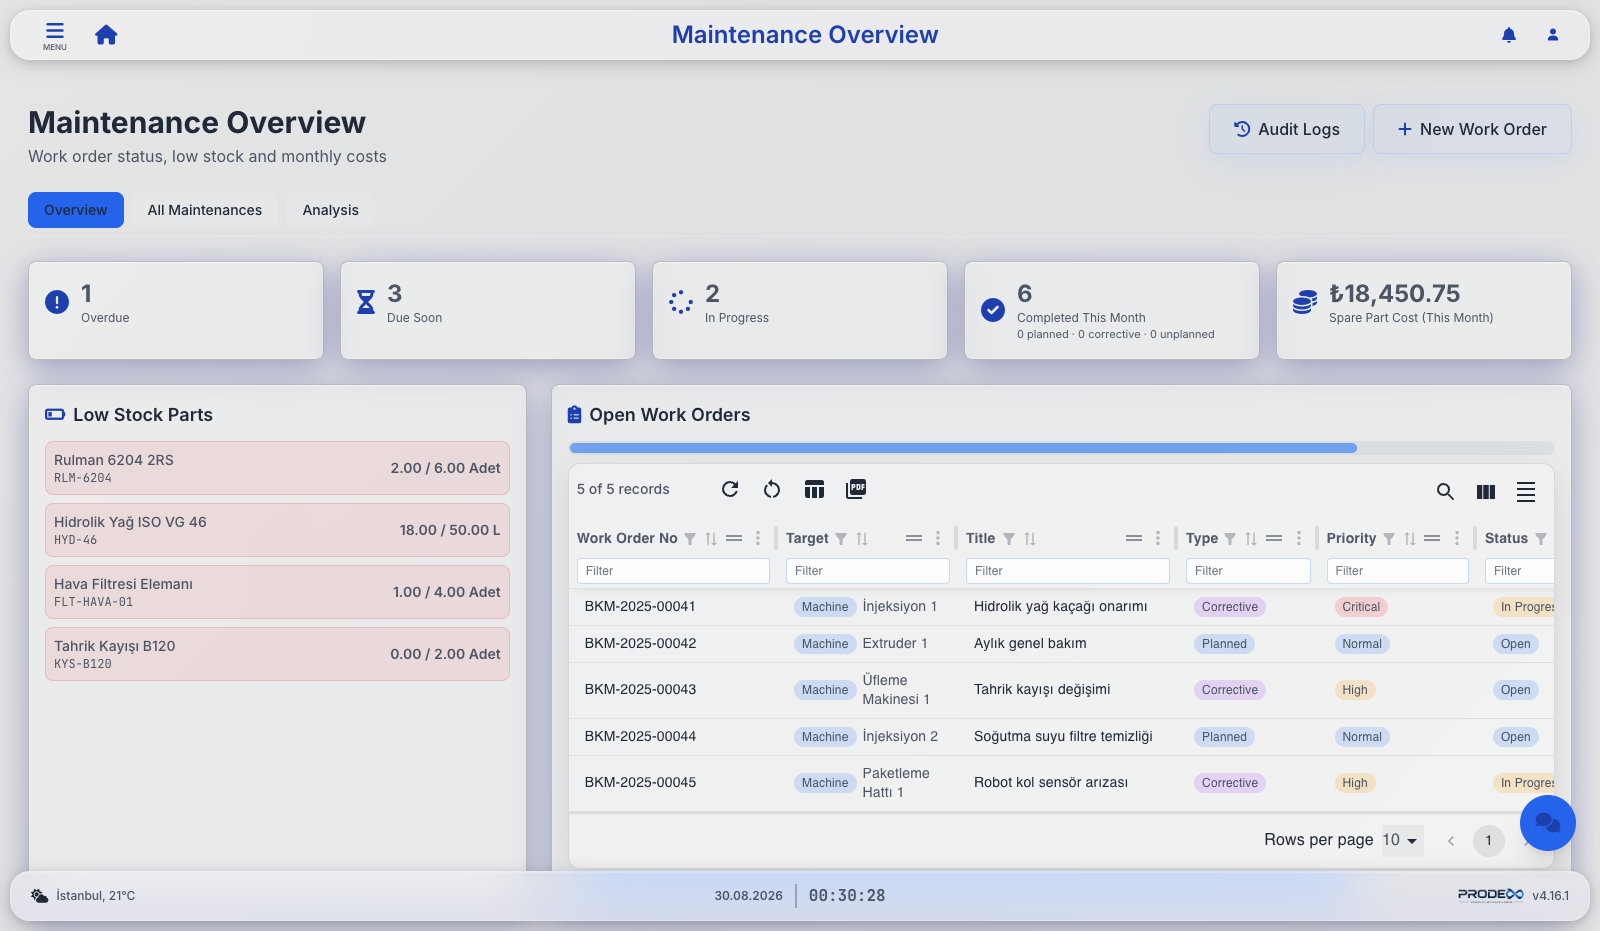The width and height of the screenshot is (1600, 931).
Task: Switch to the Overview tab
Action: (x=76, y=210)
